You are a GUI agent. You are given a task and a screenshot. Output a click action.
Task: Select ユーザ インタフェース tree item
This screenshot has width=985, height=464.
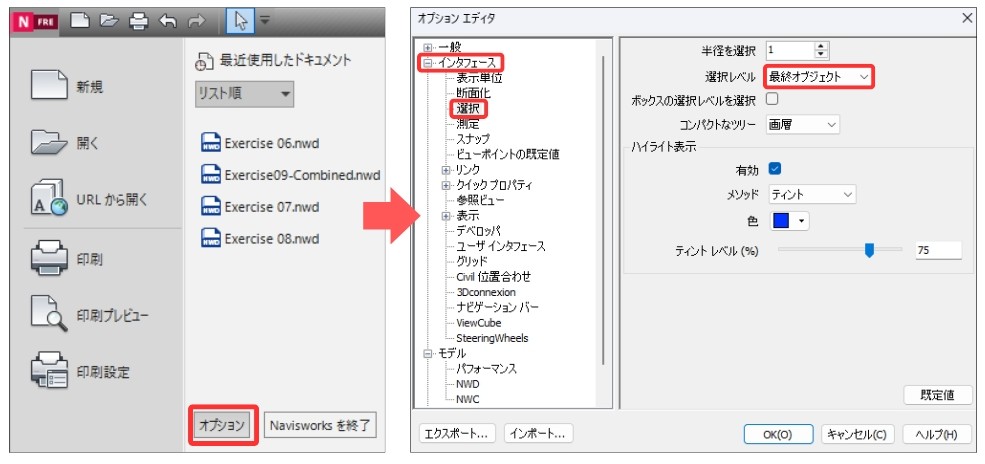click(x=501, y=246)
